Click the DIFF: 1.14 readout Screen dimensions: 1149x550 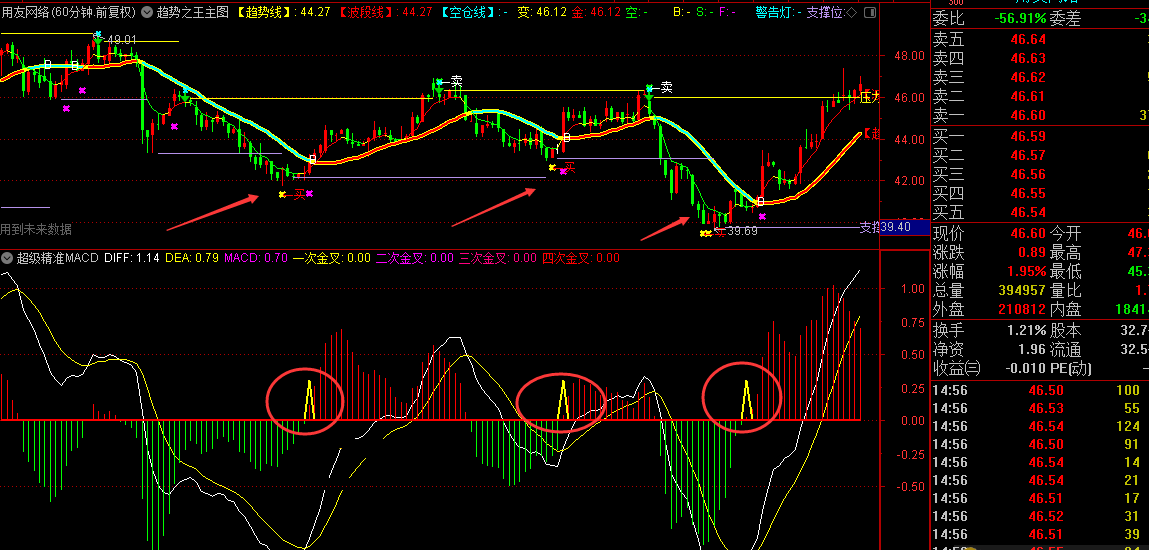(x=132, y=258)
